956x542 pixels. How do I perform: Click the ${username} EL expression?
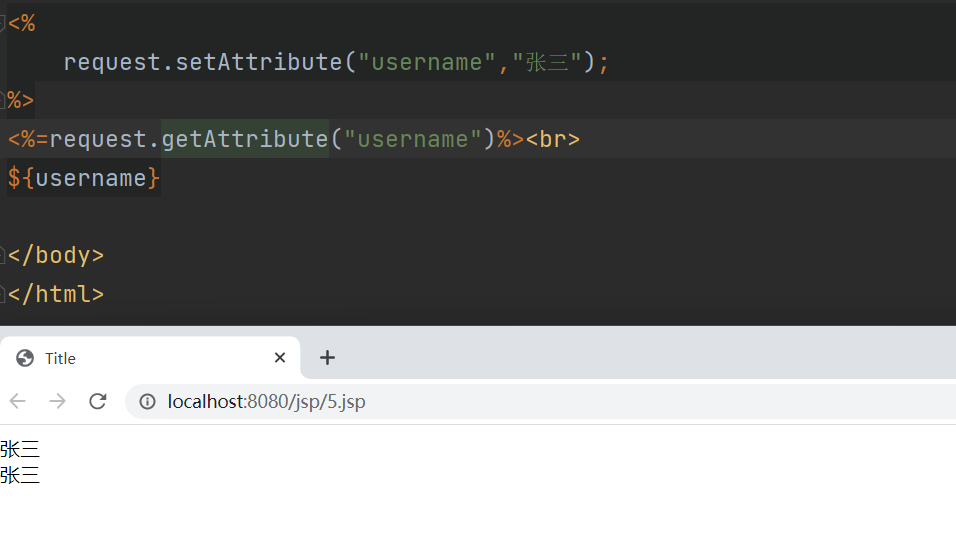(84, 178)
